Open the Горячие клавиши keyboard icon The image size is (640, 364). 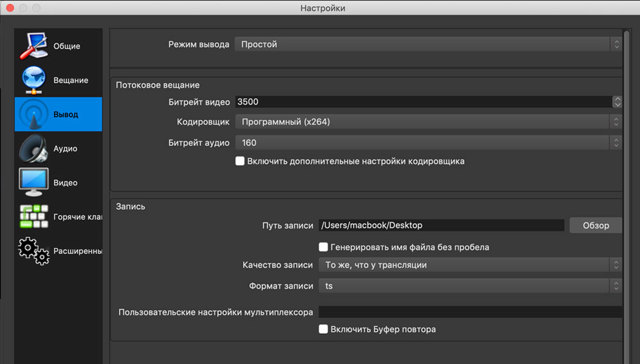pos(33,216)
